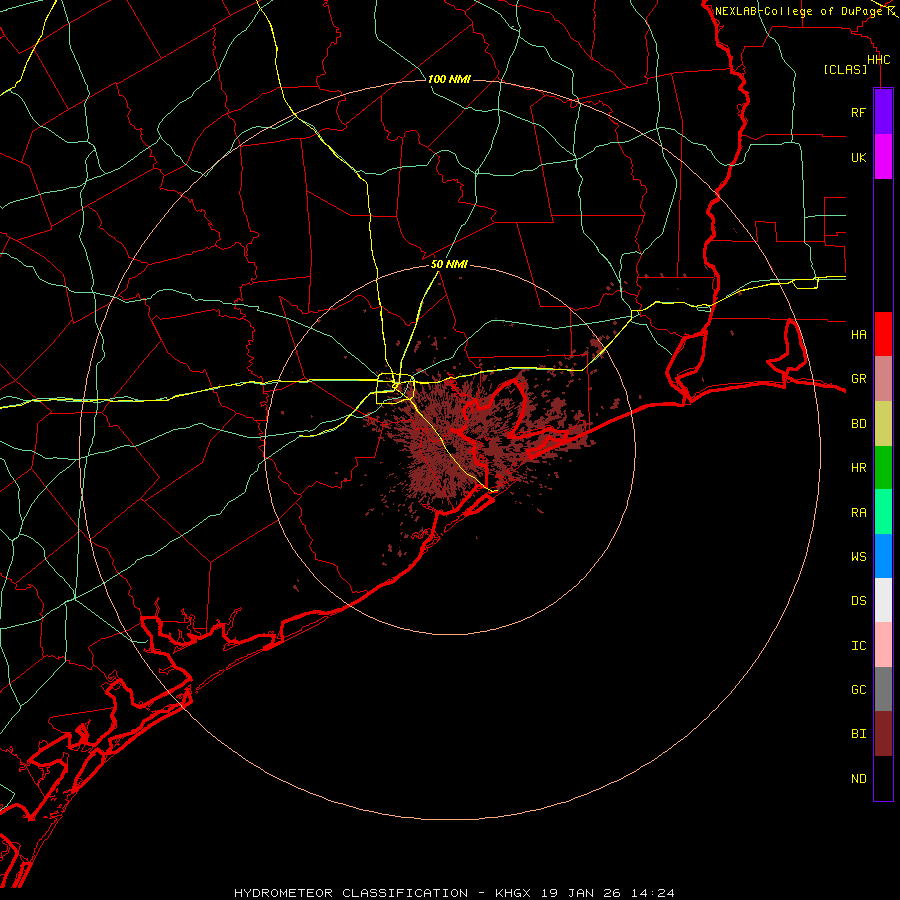This screenshot has height=900, width=900.
Task: Click the UK magenta legend swatch
Action: [x=883, y=157]
